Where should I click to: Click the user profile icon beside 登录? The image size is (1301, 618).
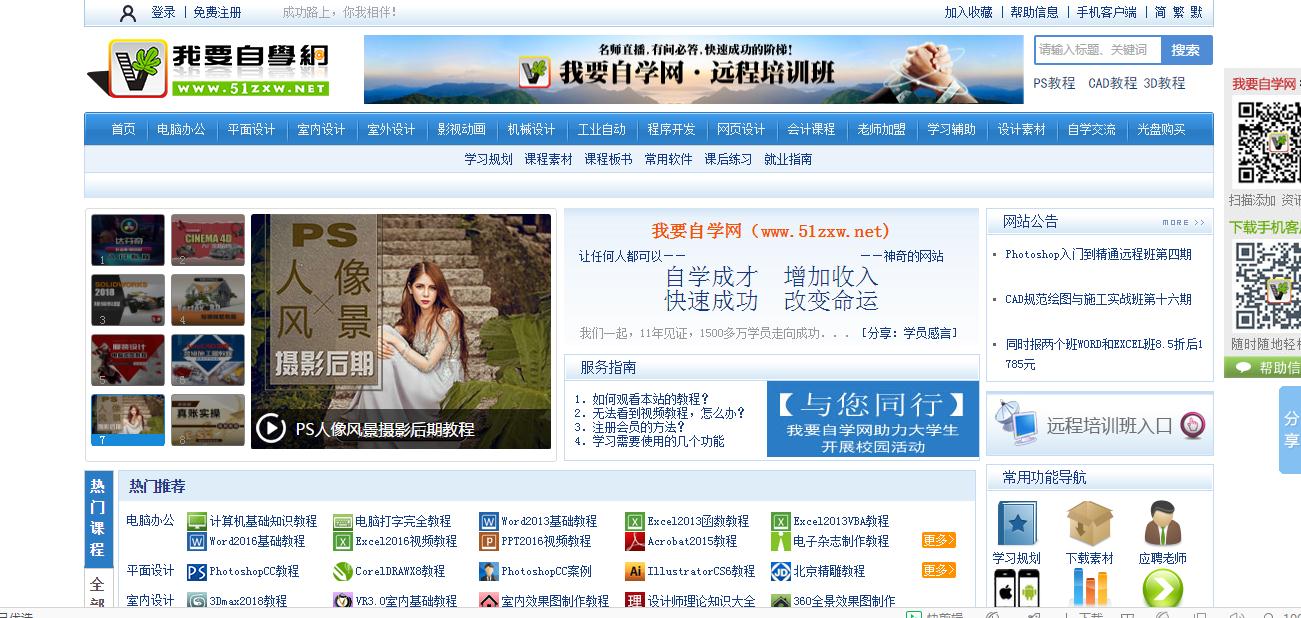(128, 13)
